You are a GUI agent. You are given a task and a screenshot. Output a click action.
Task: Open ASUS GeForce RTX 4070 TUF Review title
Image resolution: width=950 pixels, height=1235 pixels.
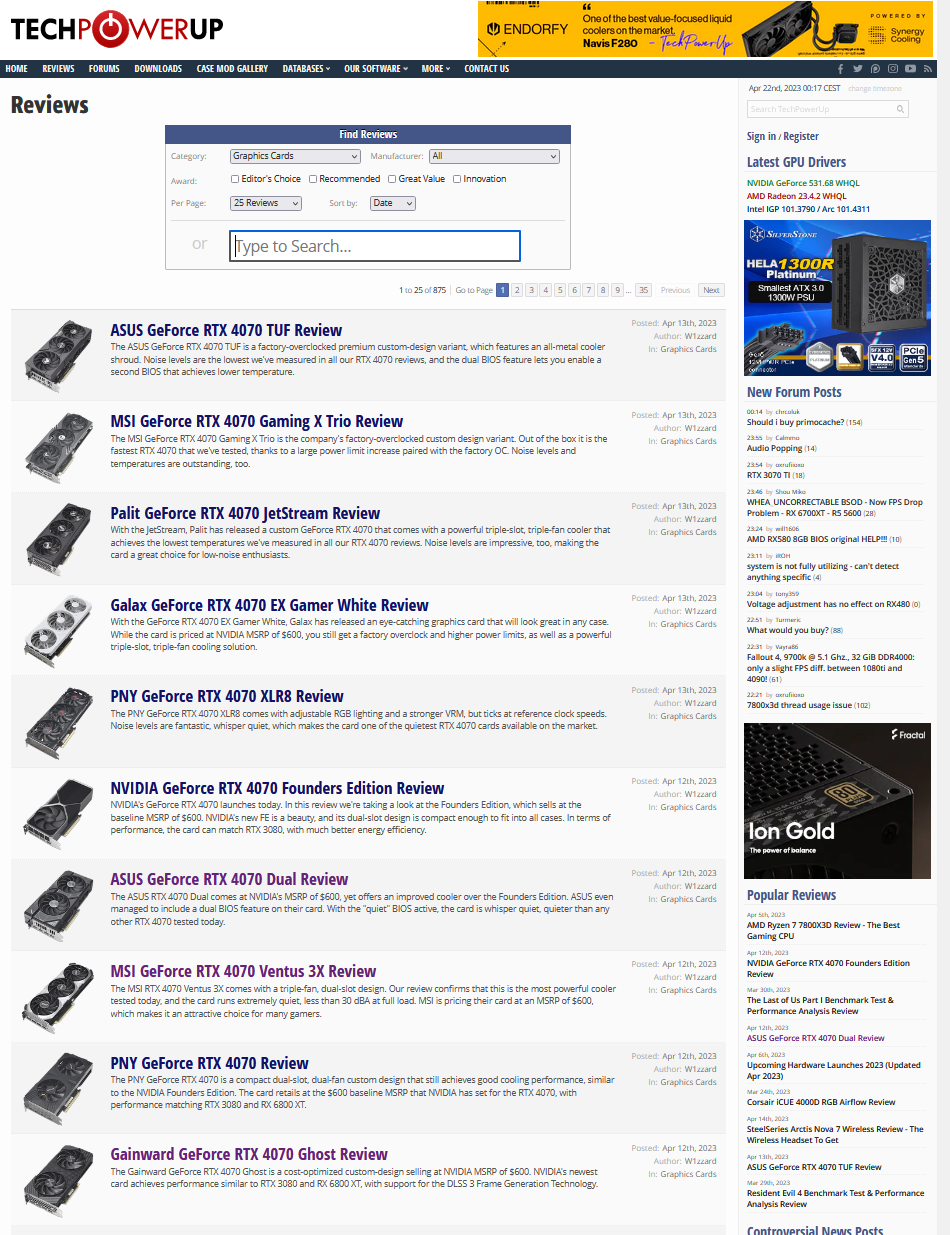tap(226, 330)
